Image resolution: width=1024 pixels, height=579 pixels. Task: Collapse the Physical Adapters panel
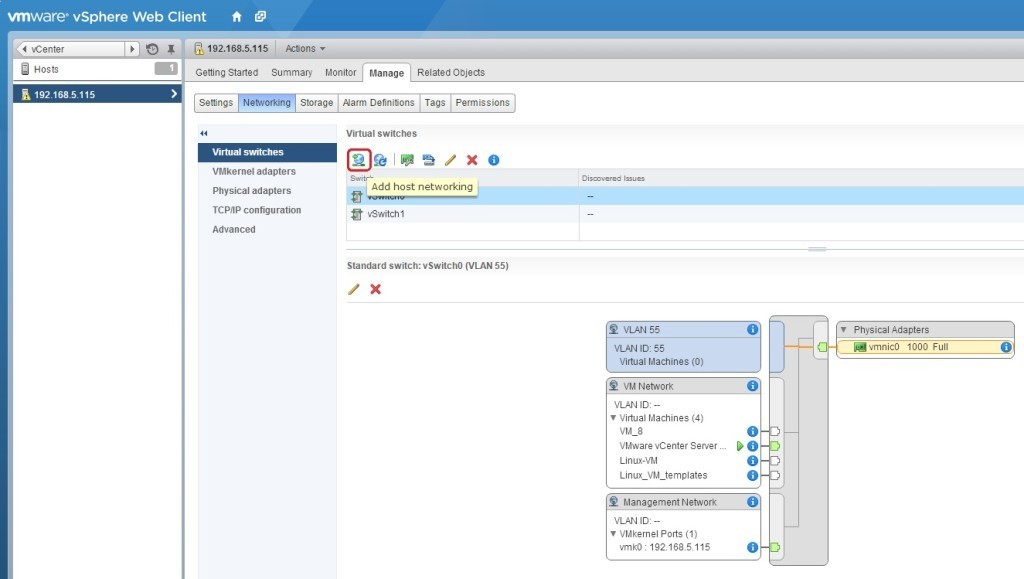tap(843, 330)
